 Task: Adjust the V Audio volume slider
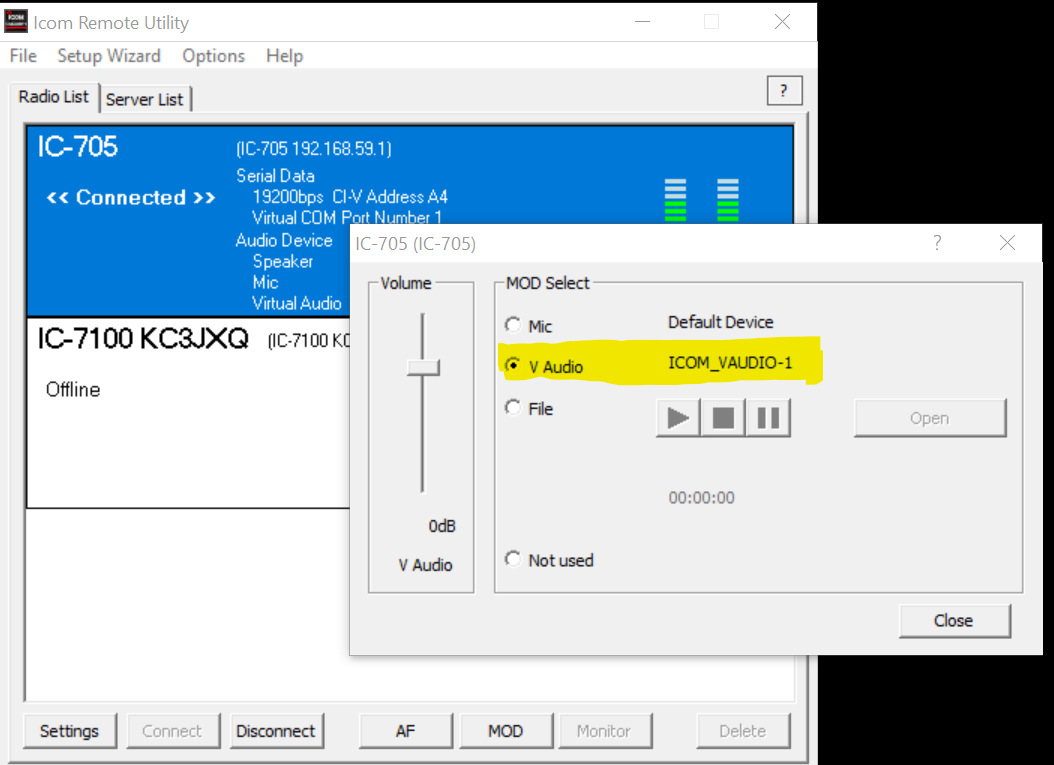click(x=421, y=368)
